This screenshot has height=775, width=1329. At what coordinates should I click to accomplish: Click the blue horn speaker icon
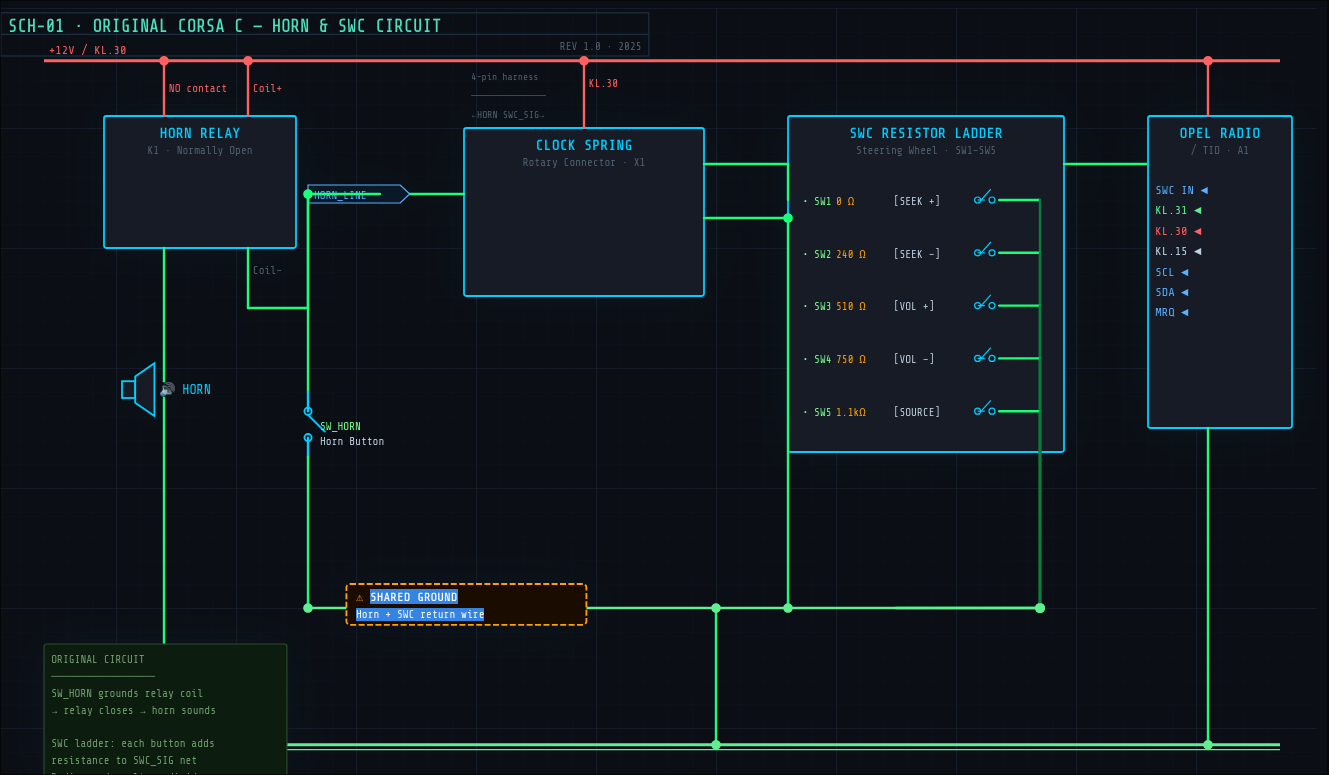(x=140, y=389)
